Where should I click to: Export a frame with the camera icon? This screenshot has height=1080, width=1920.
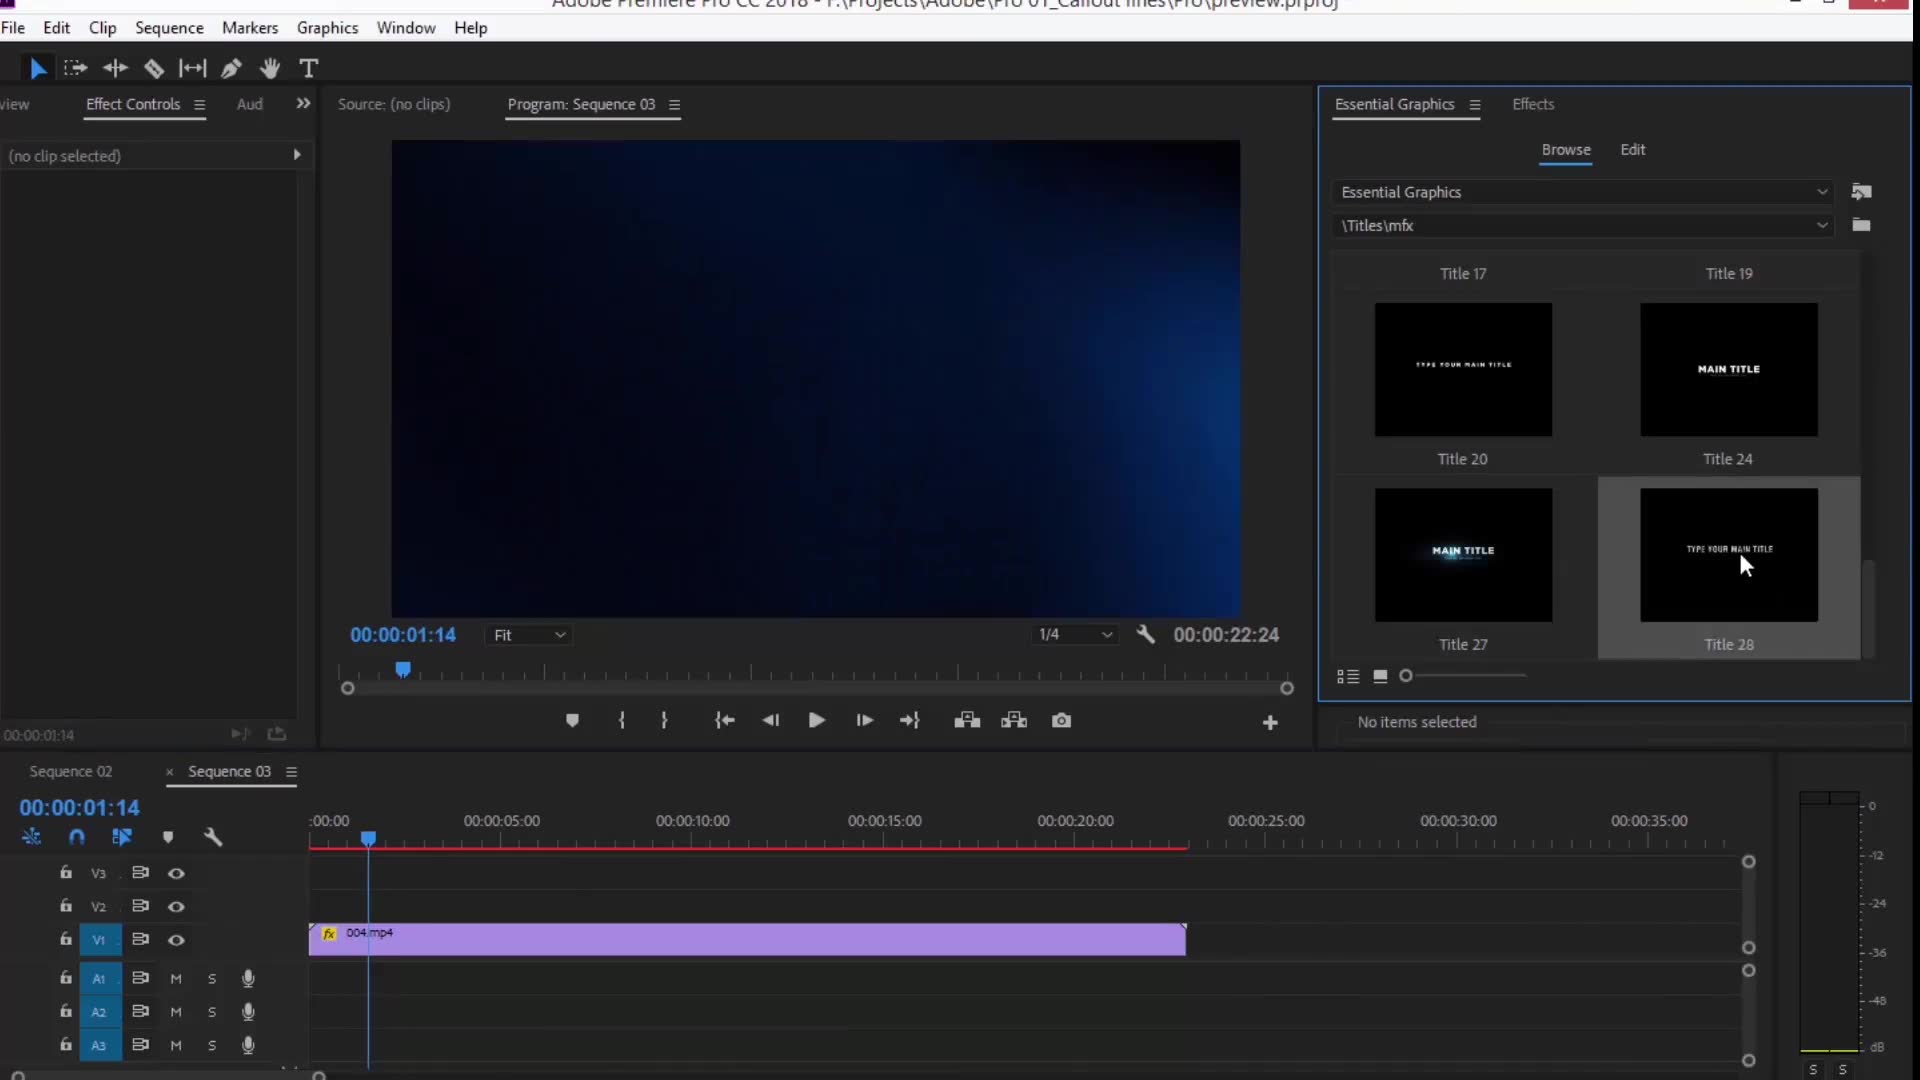click(x=1062, y=720)
